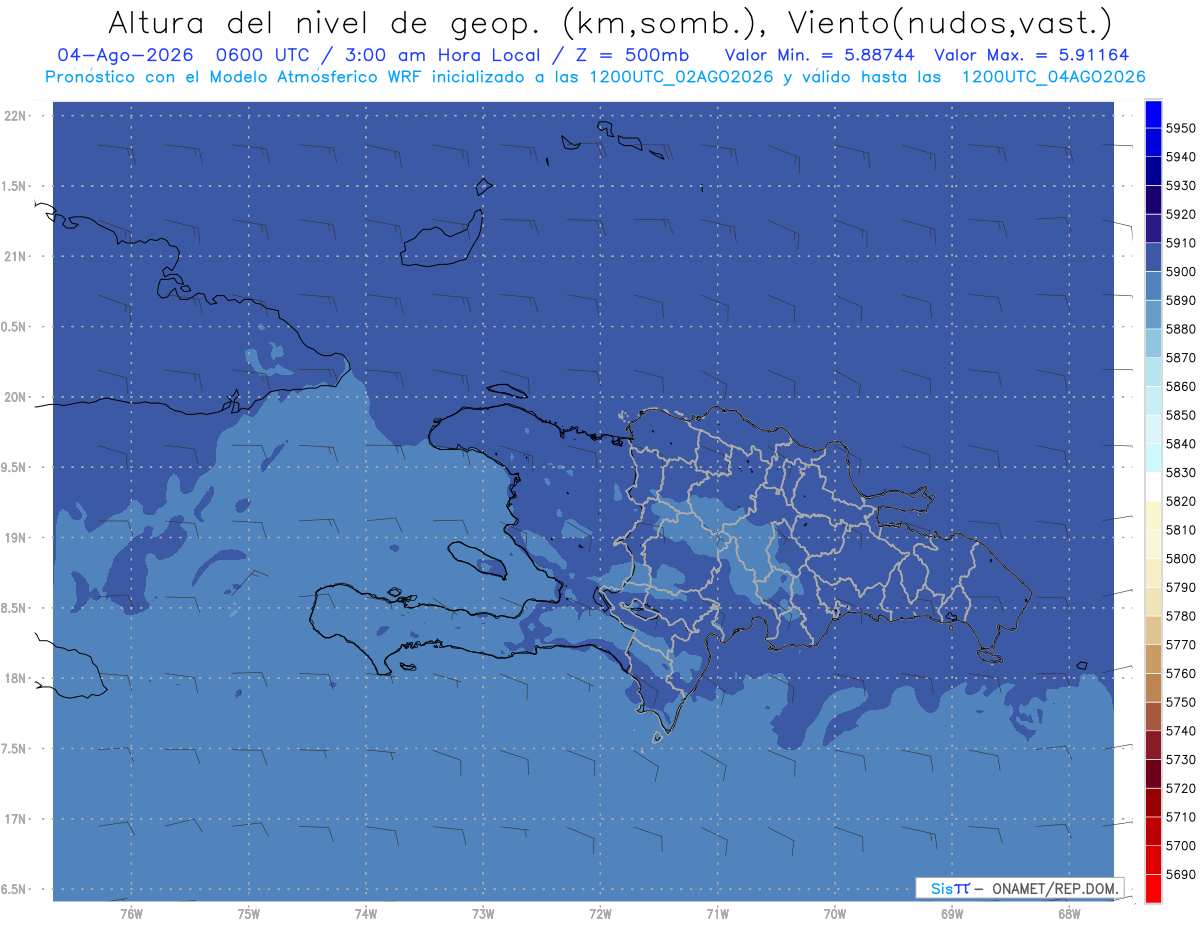Select the bright red swatch below 5690
1200x927 pixels.
point(1153,888)
